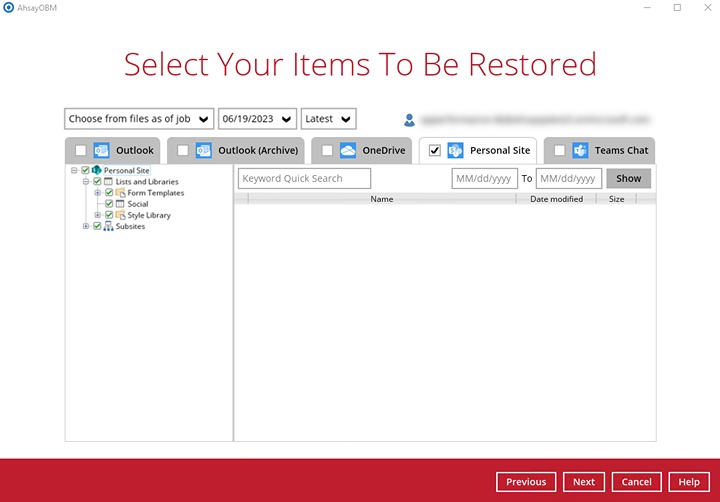Click the Keyword Quick Search field
720x502 pixels.
tap(304, 179)
